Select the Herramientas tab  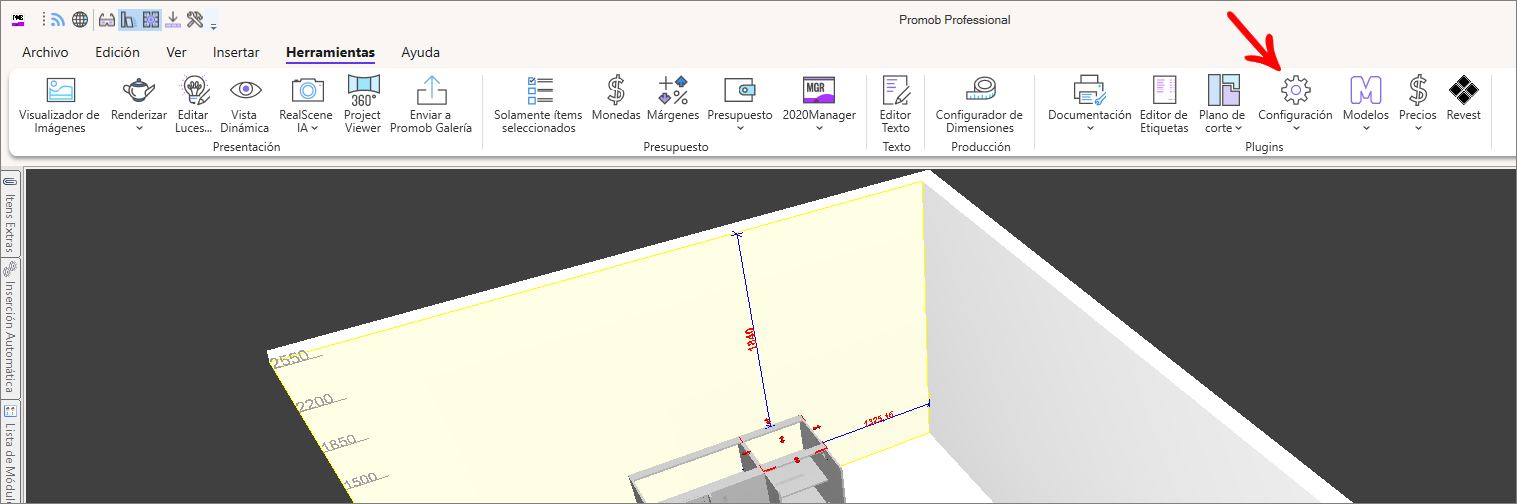pyautogui.click(x=330, y=53)
